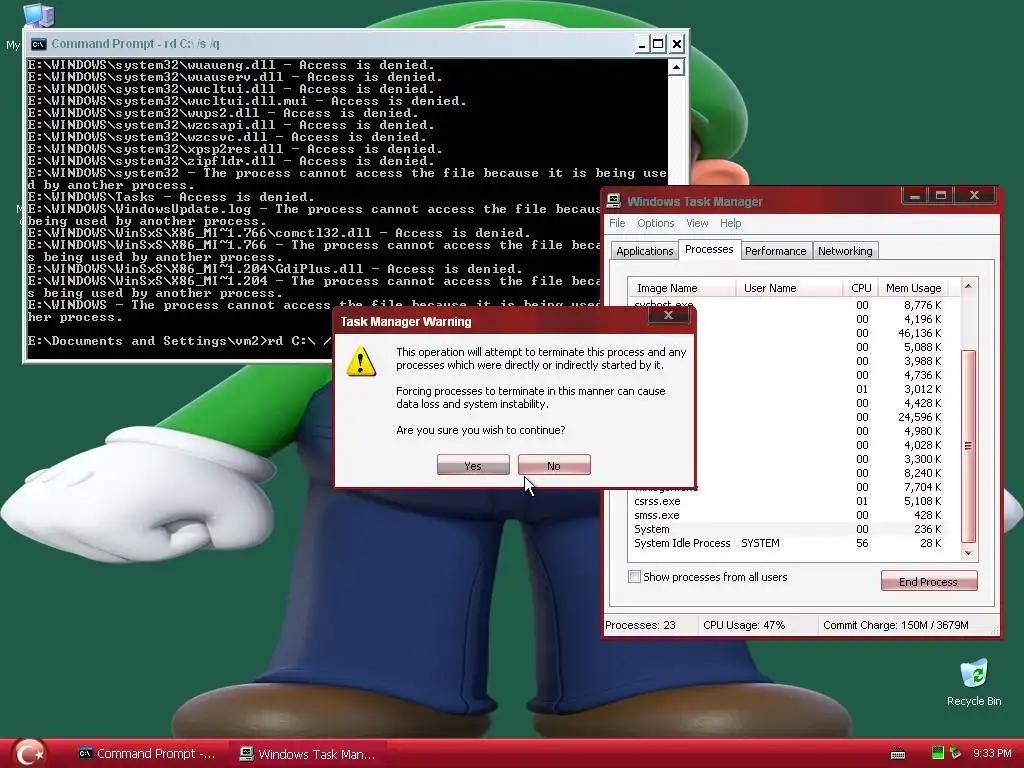Close the Command Prompt window

677,44
